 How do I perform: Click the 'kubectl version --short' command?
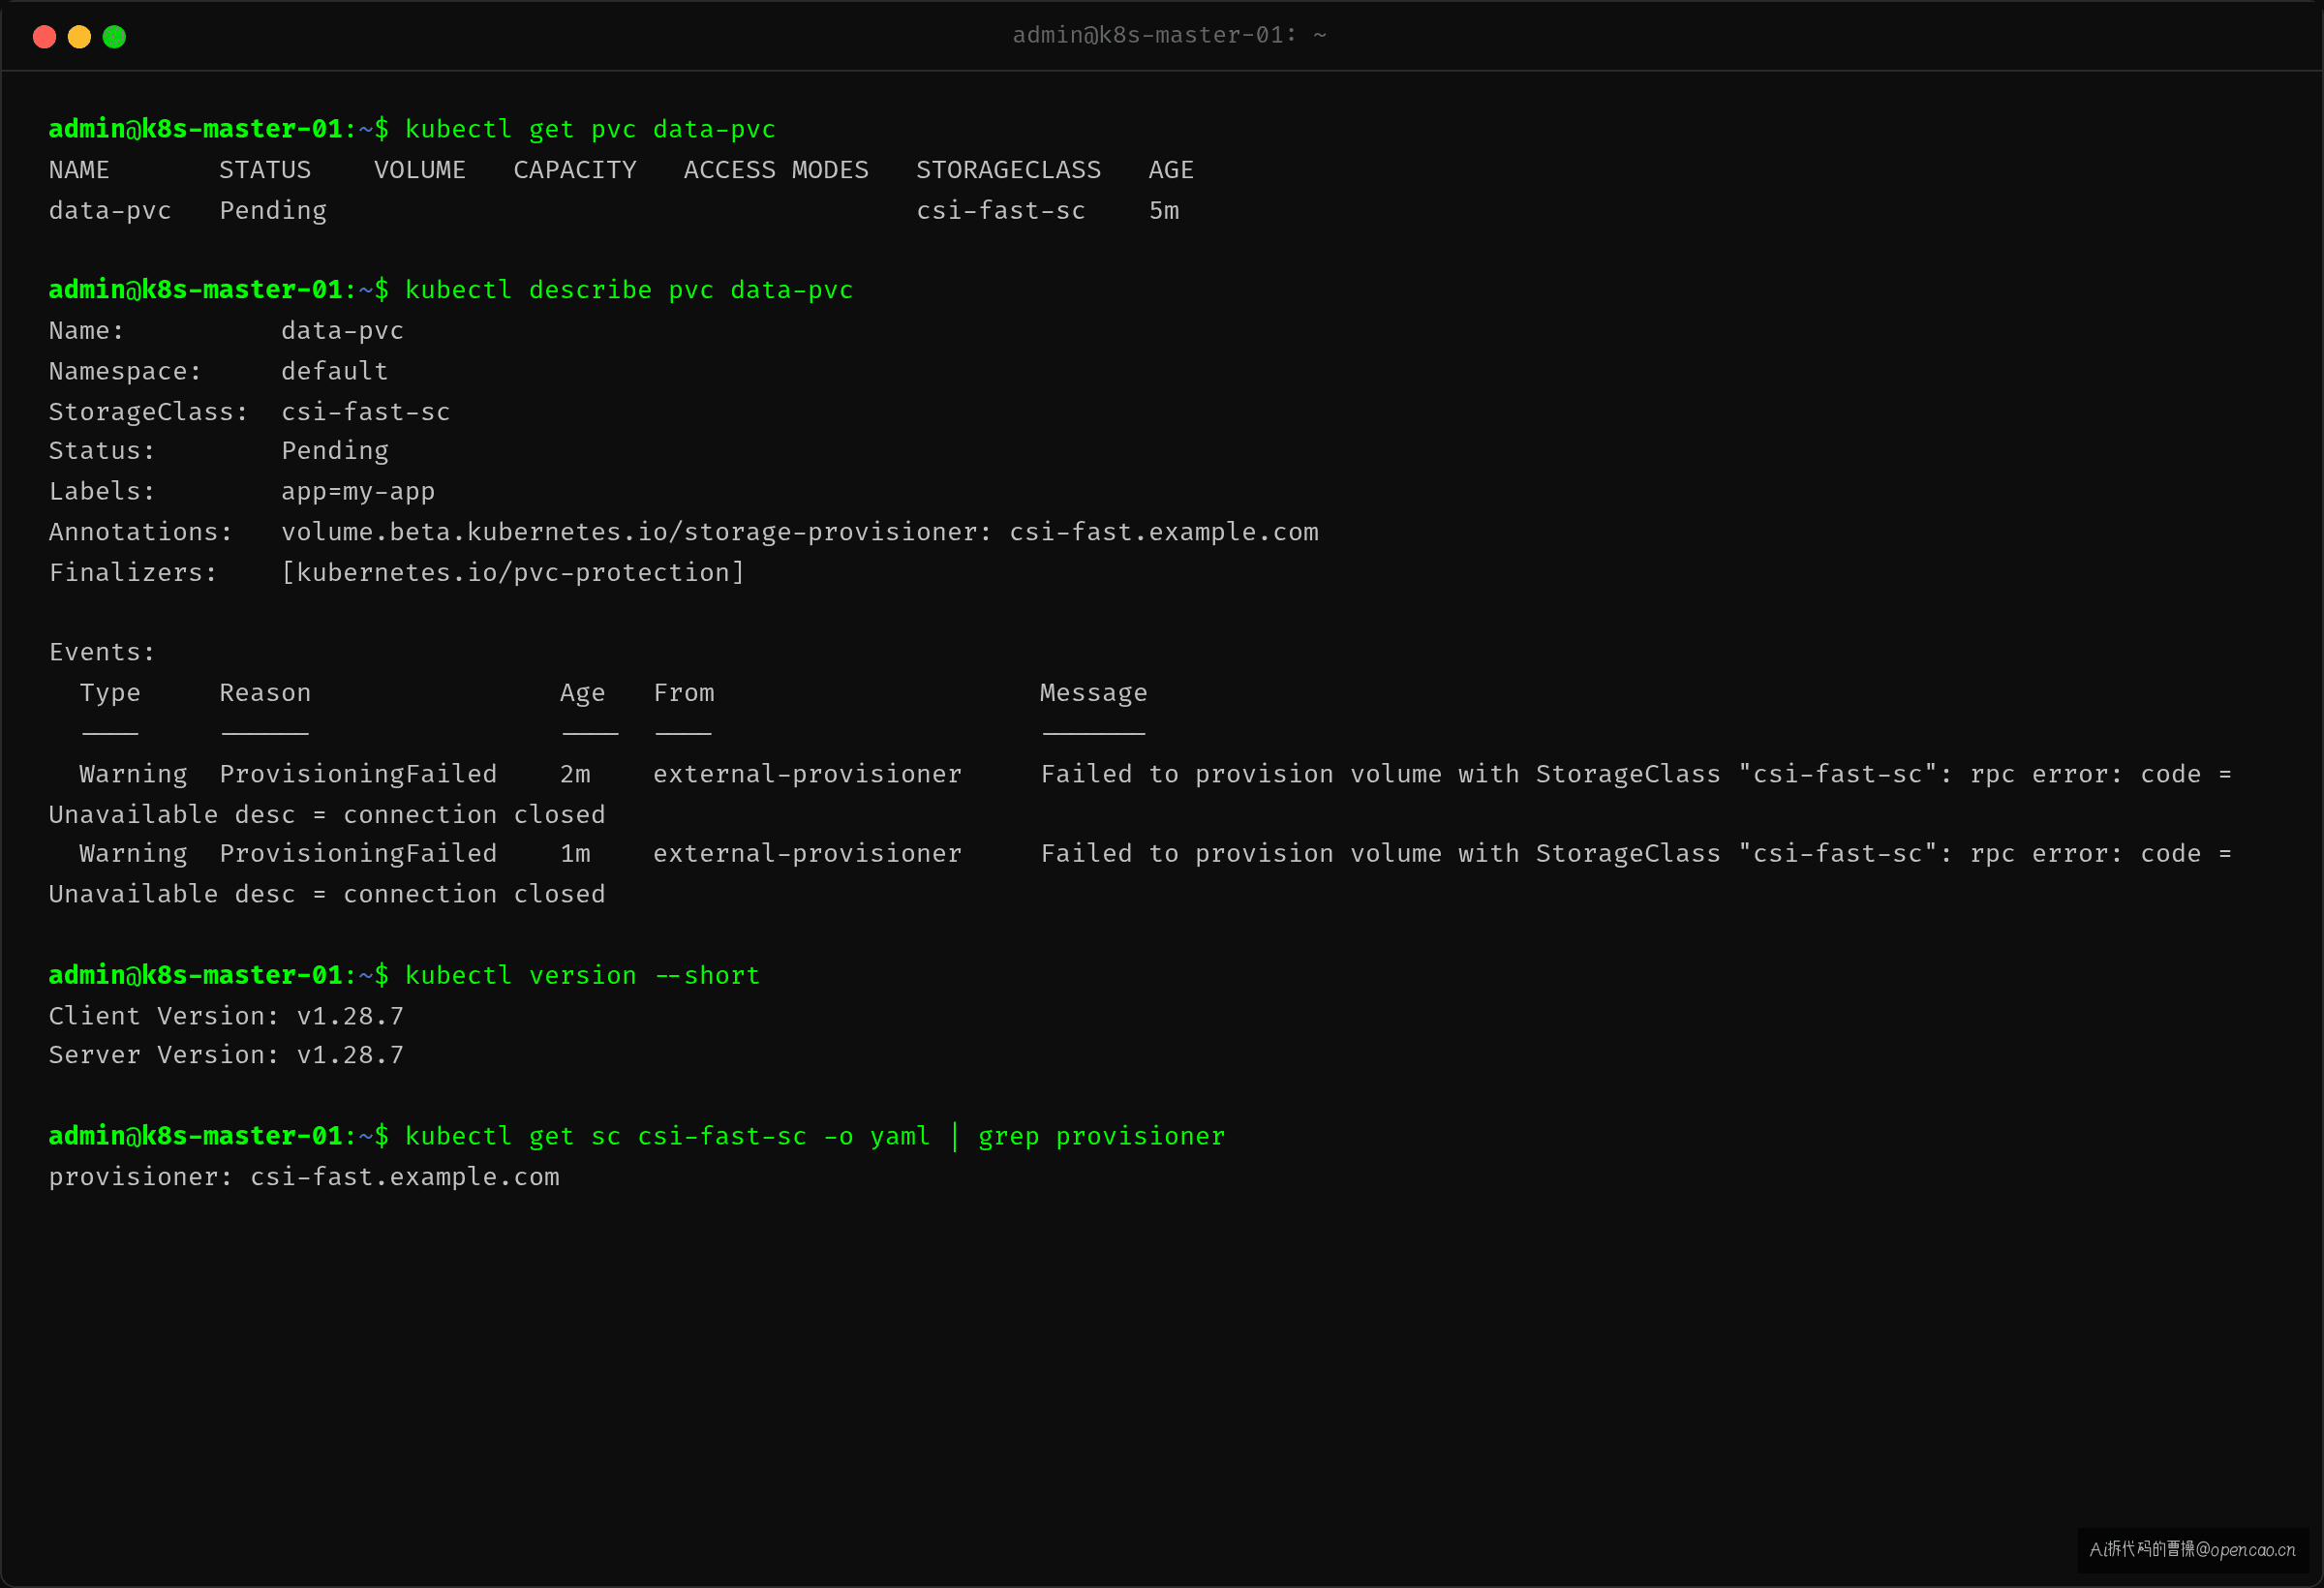point(582,976)
